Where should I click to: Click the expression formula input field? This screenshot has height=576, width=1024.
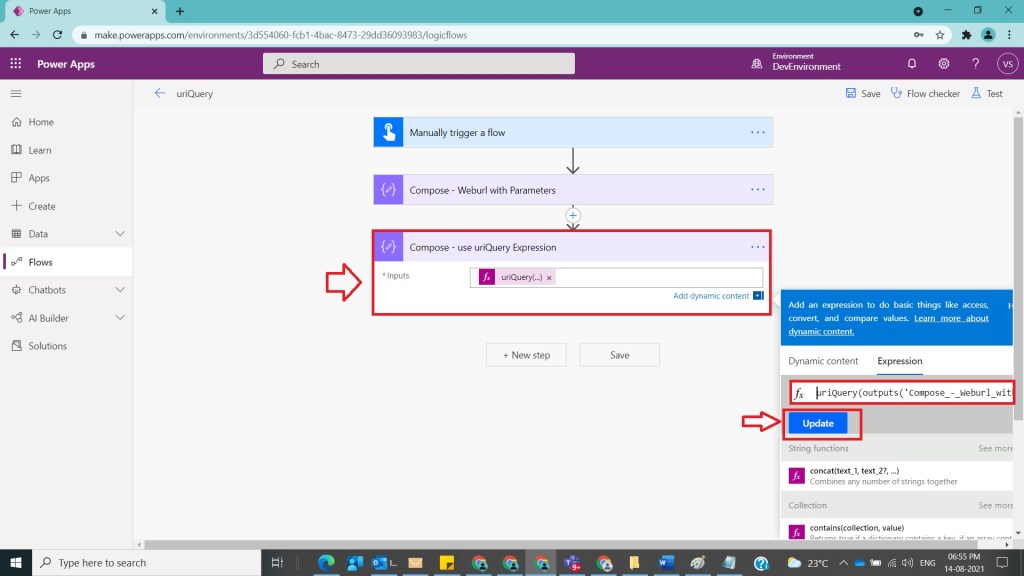910,394
